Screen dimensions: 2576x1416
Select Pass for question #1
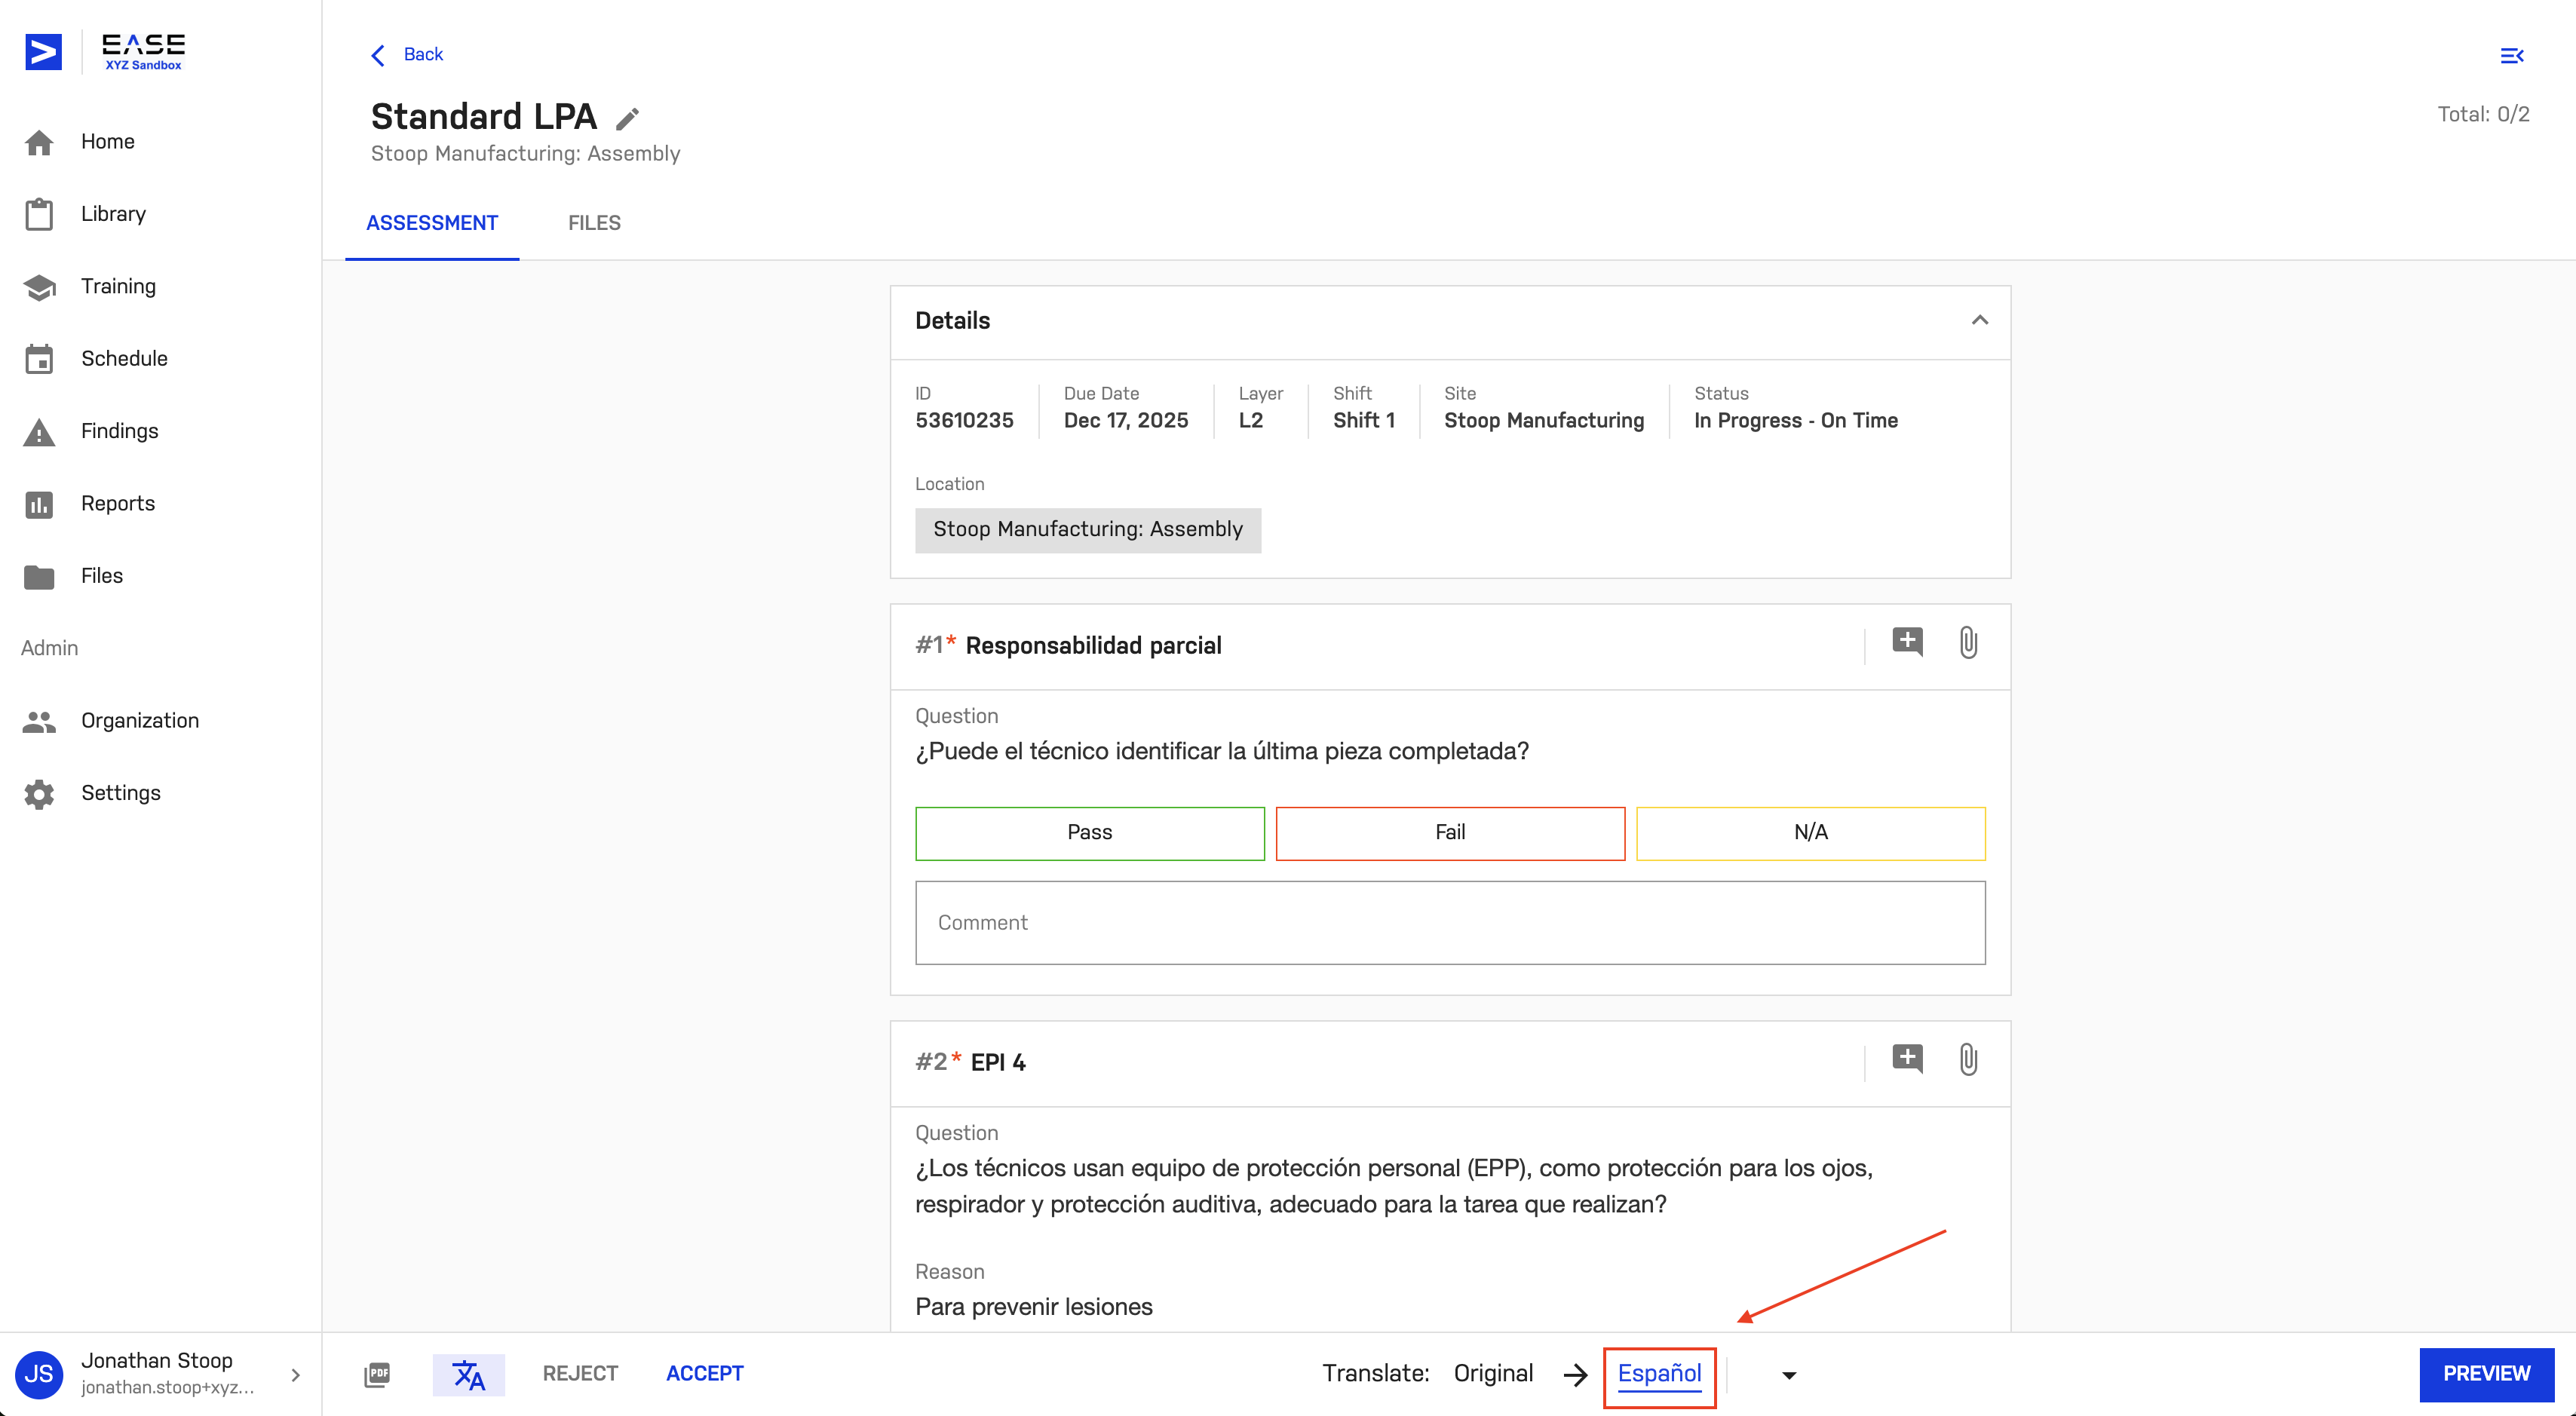pos(1090,833)
